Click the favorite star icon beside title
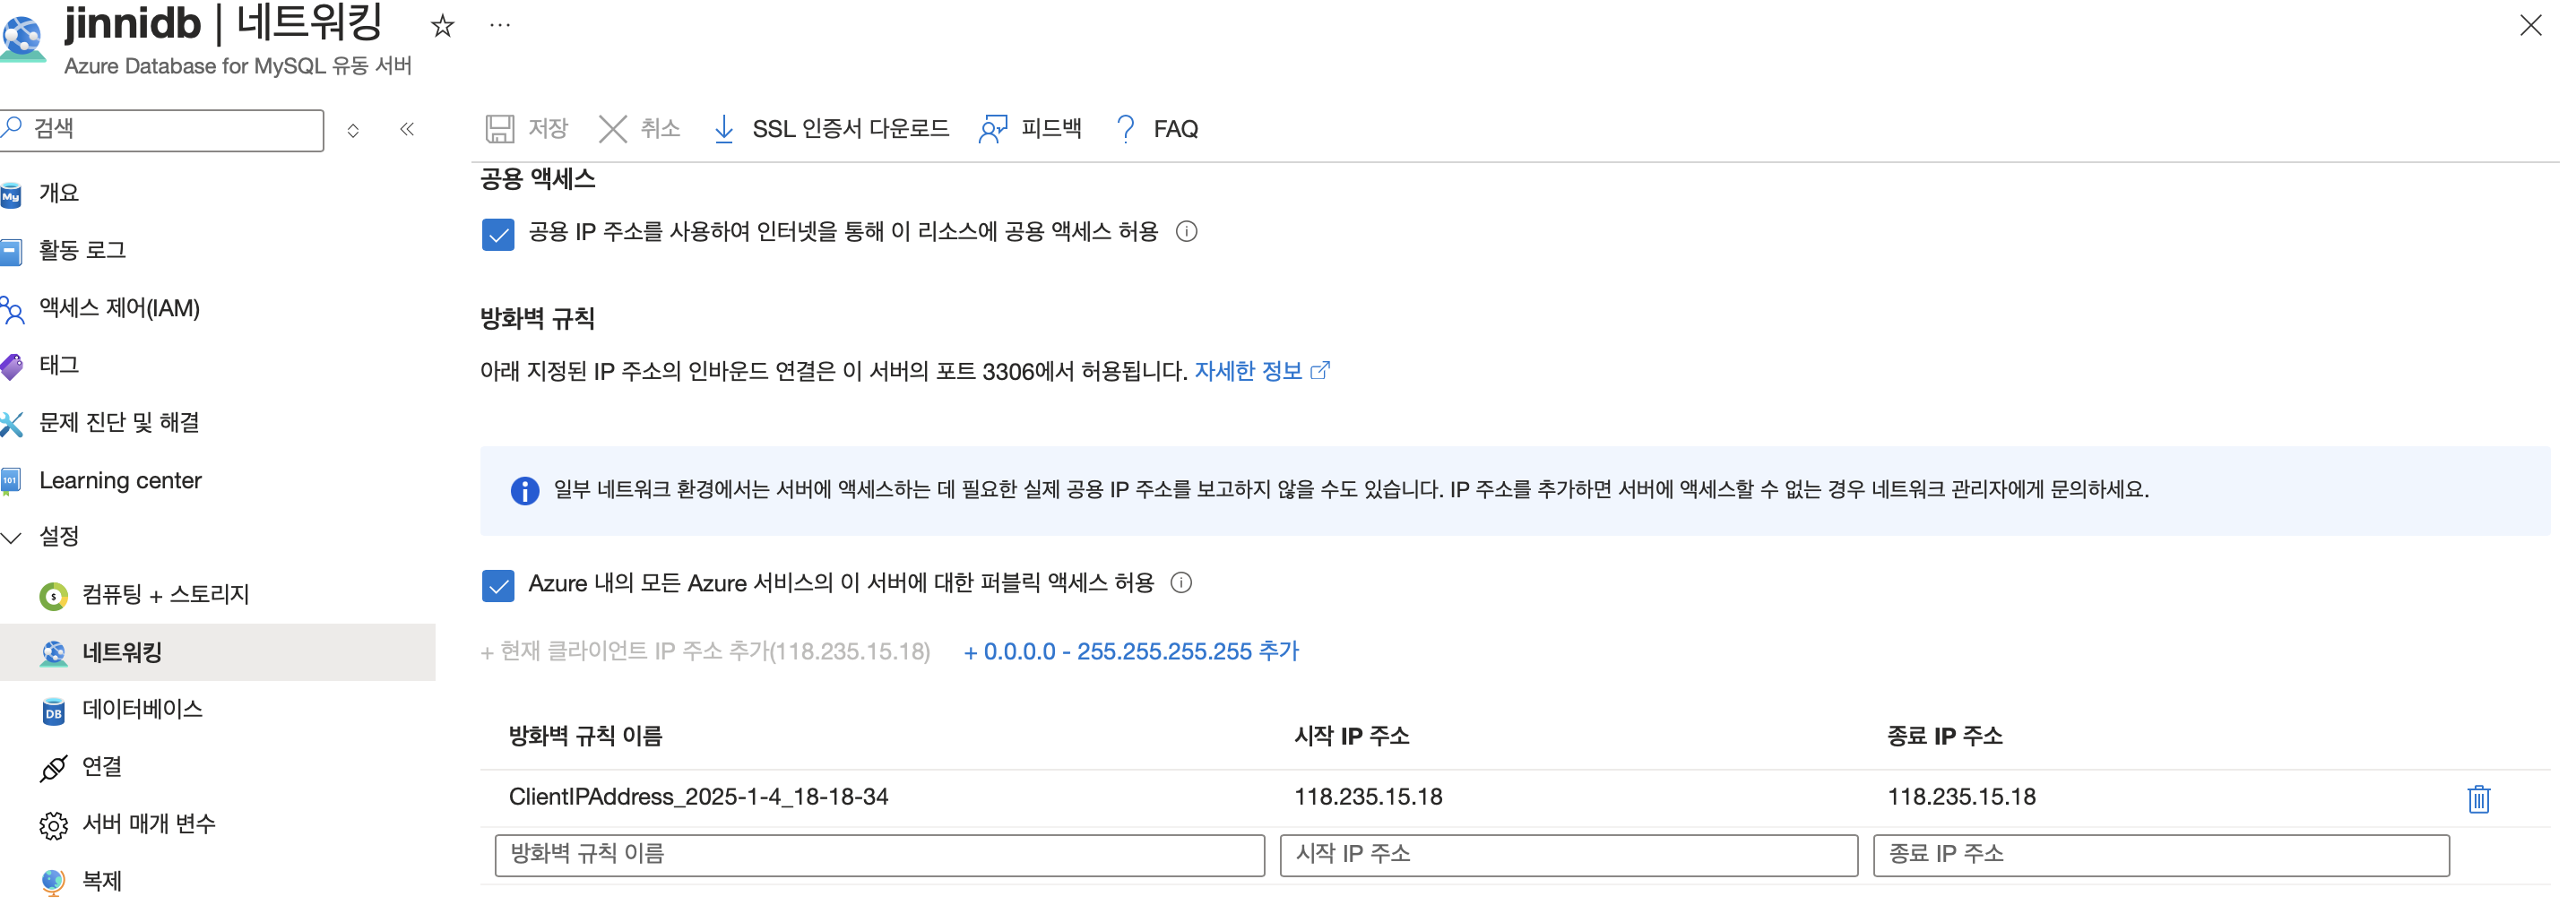Viewport: 2576px width, 905px height. point(442,26)
